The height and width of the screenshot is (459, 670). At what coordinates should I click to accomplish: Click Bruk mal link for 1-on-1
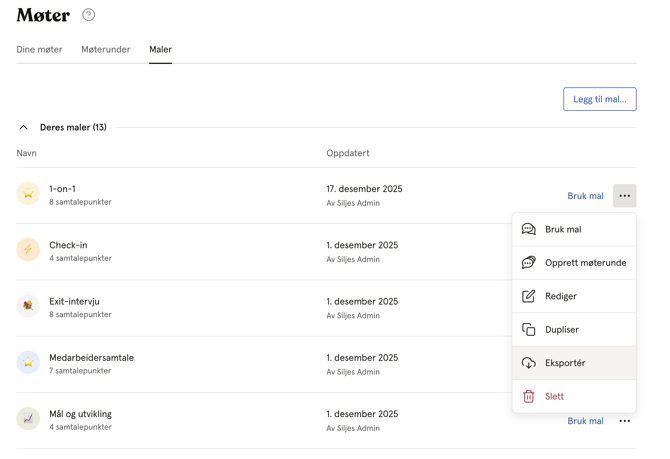click(x=585, y=196)
